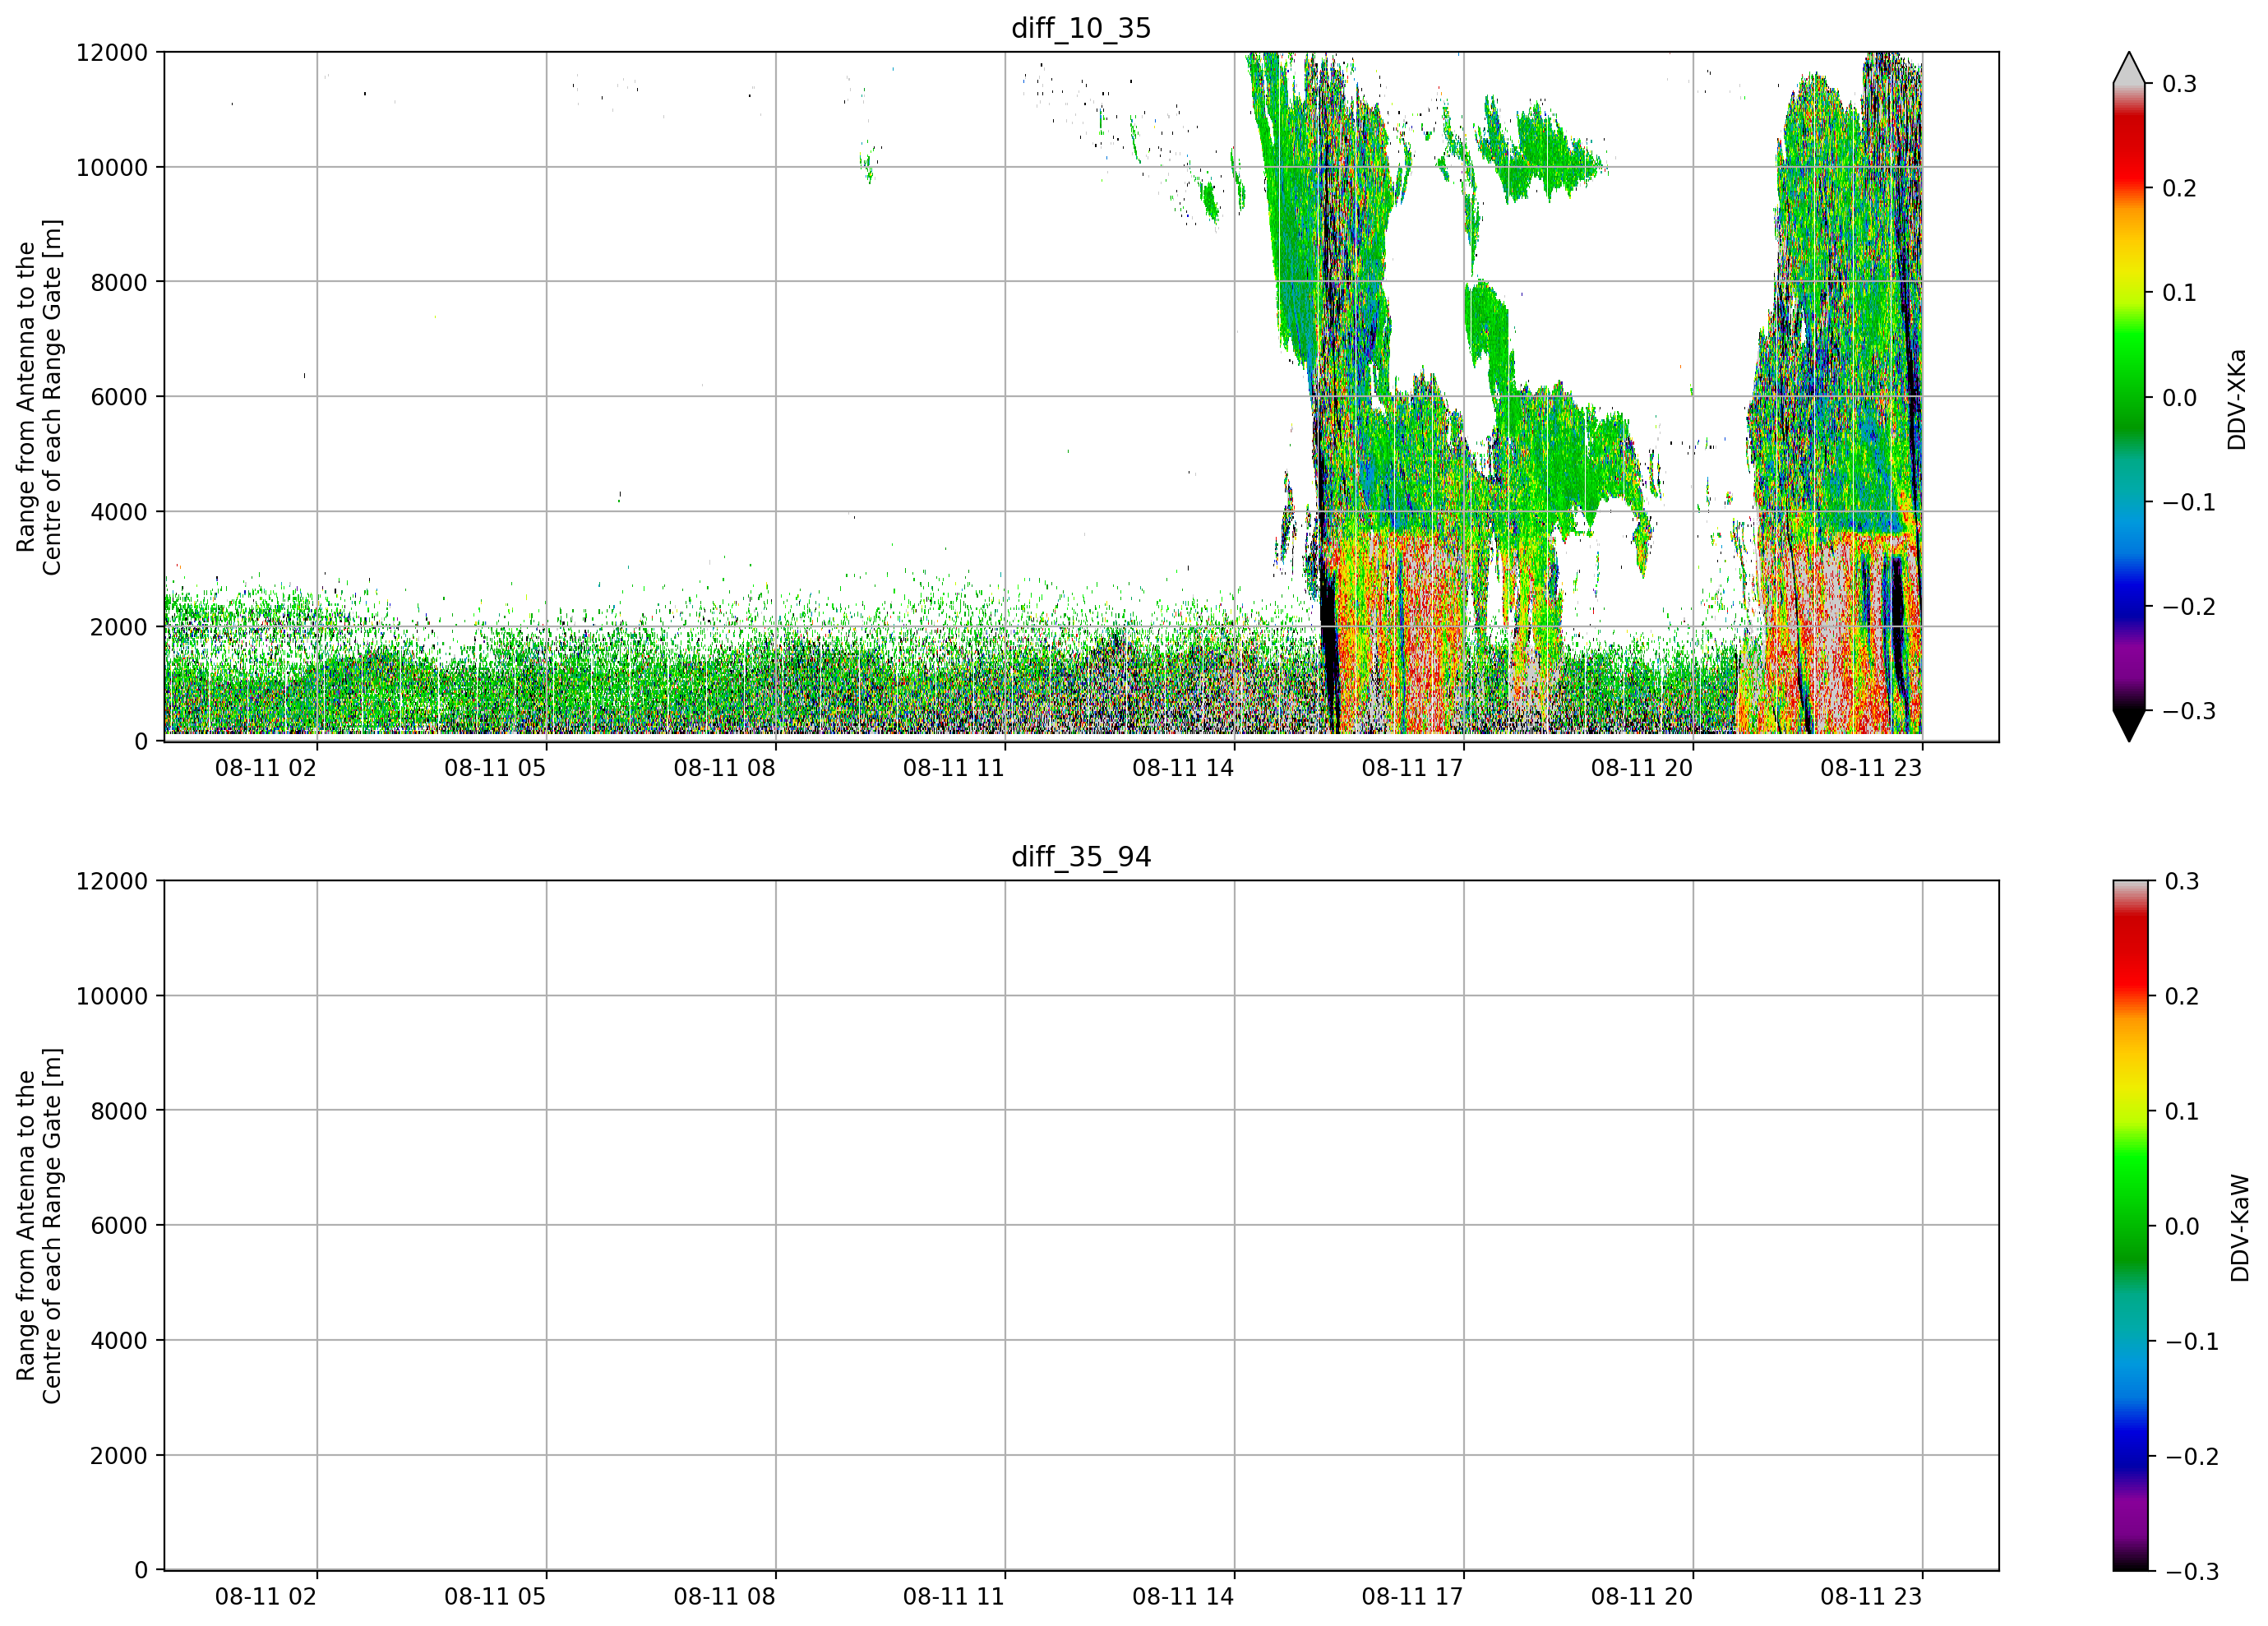Click the 0 y-tick in the diff_35_94 plot
This screenshot has width=2268, height=1626.
[x=141, y=1571]
